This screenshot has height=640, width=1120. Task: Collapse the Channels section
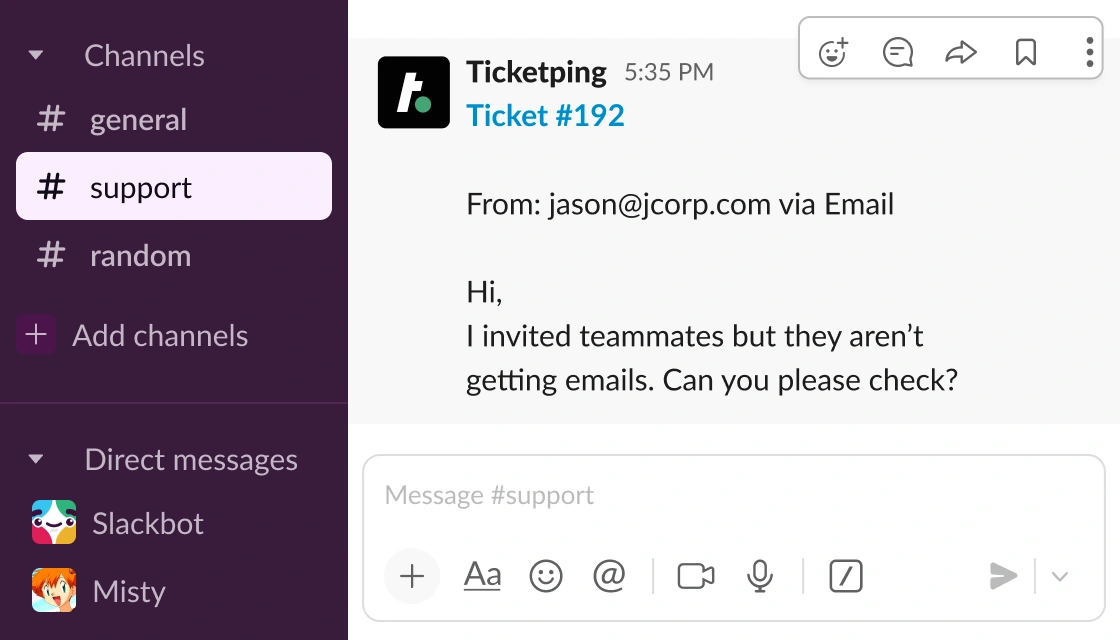(x=36, y=55)
